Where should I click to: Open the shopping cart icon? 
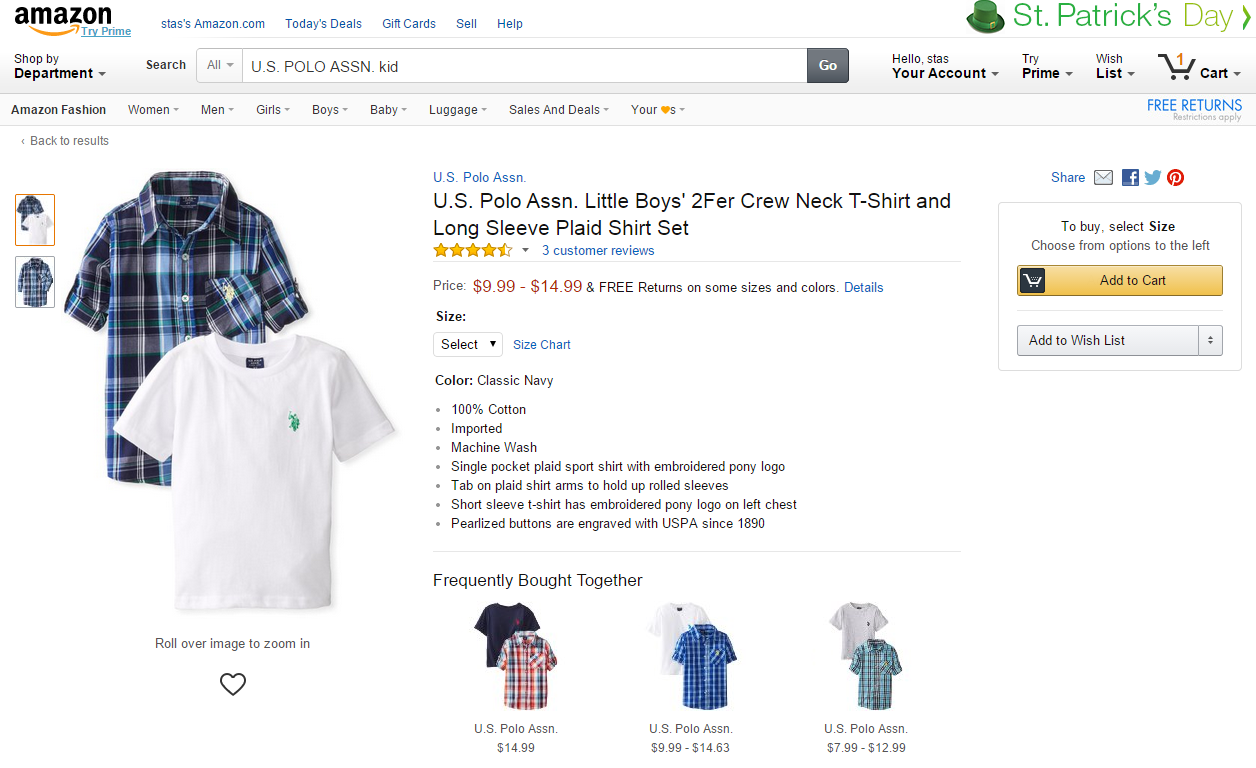(1177, 68)
